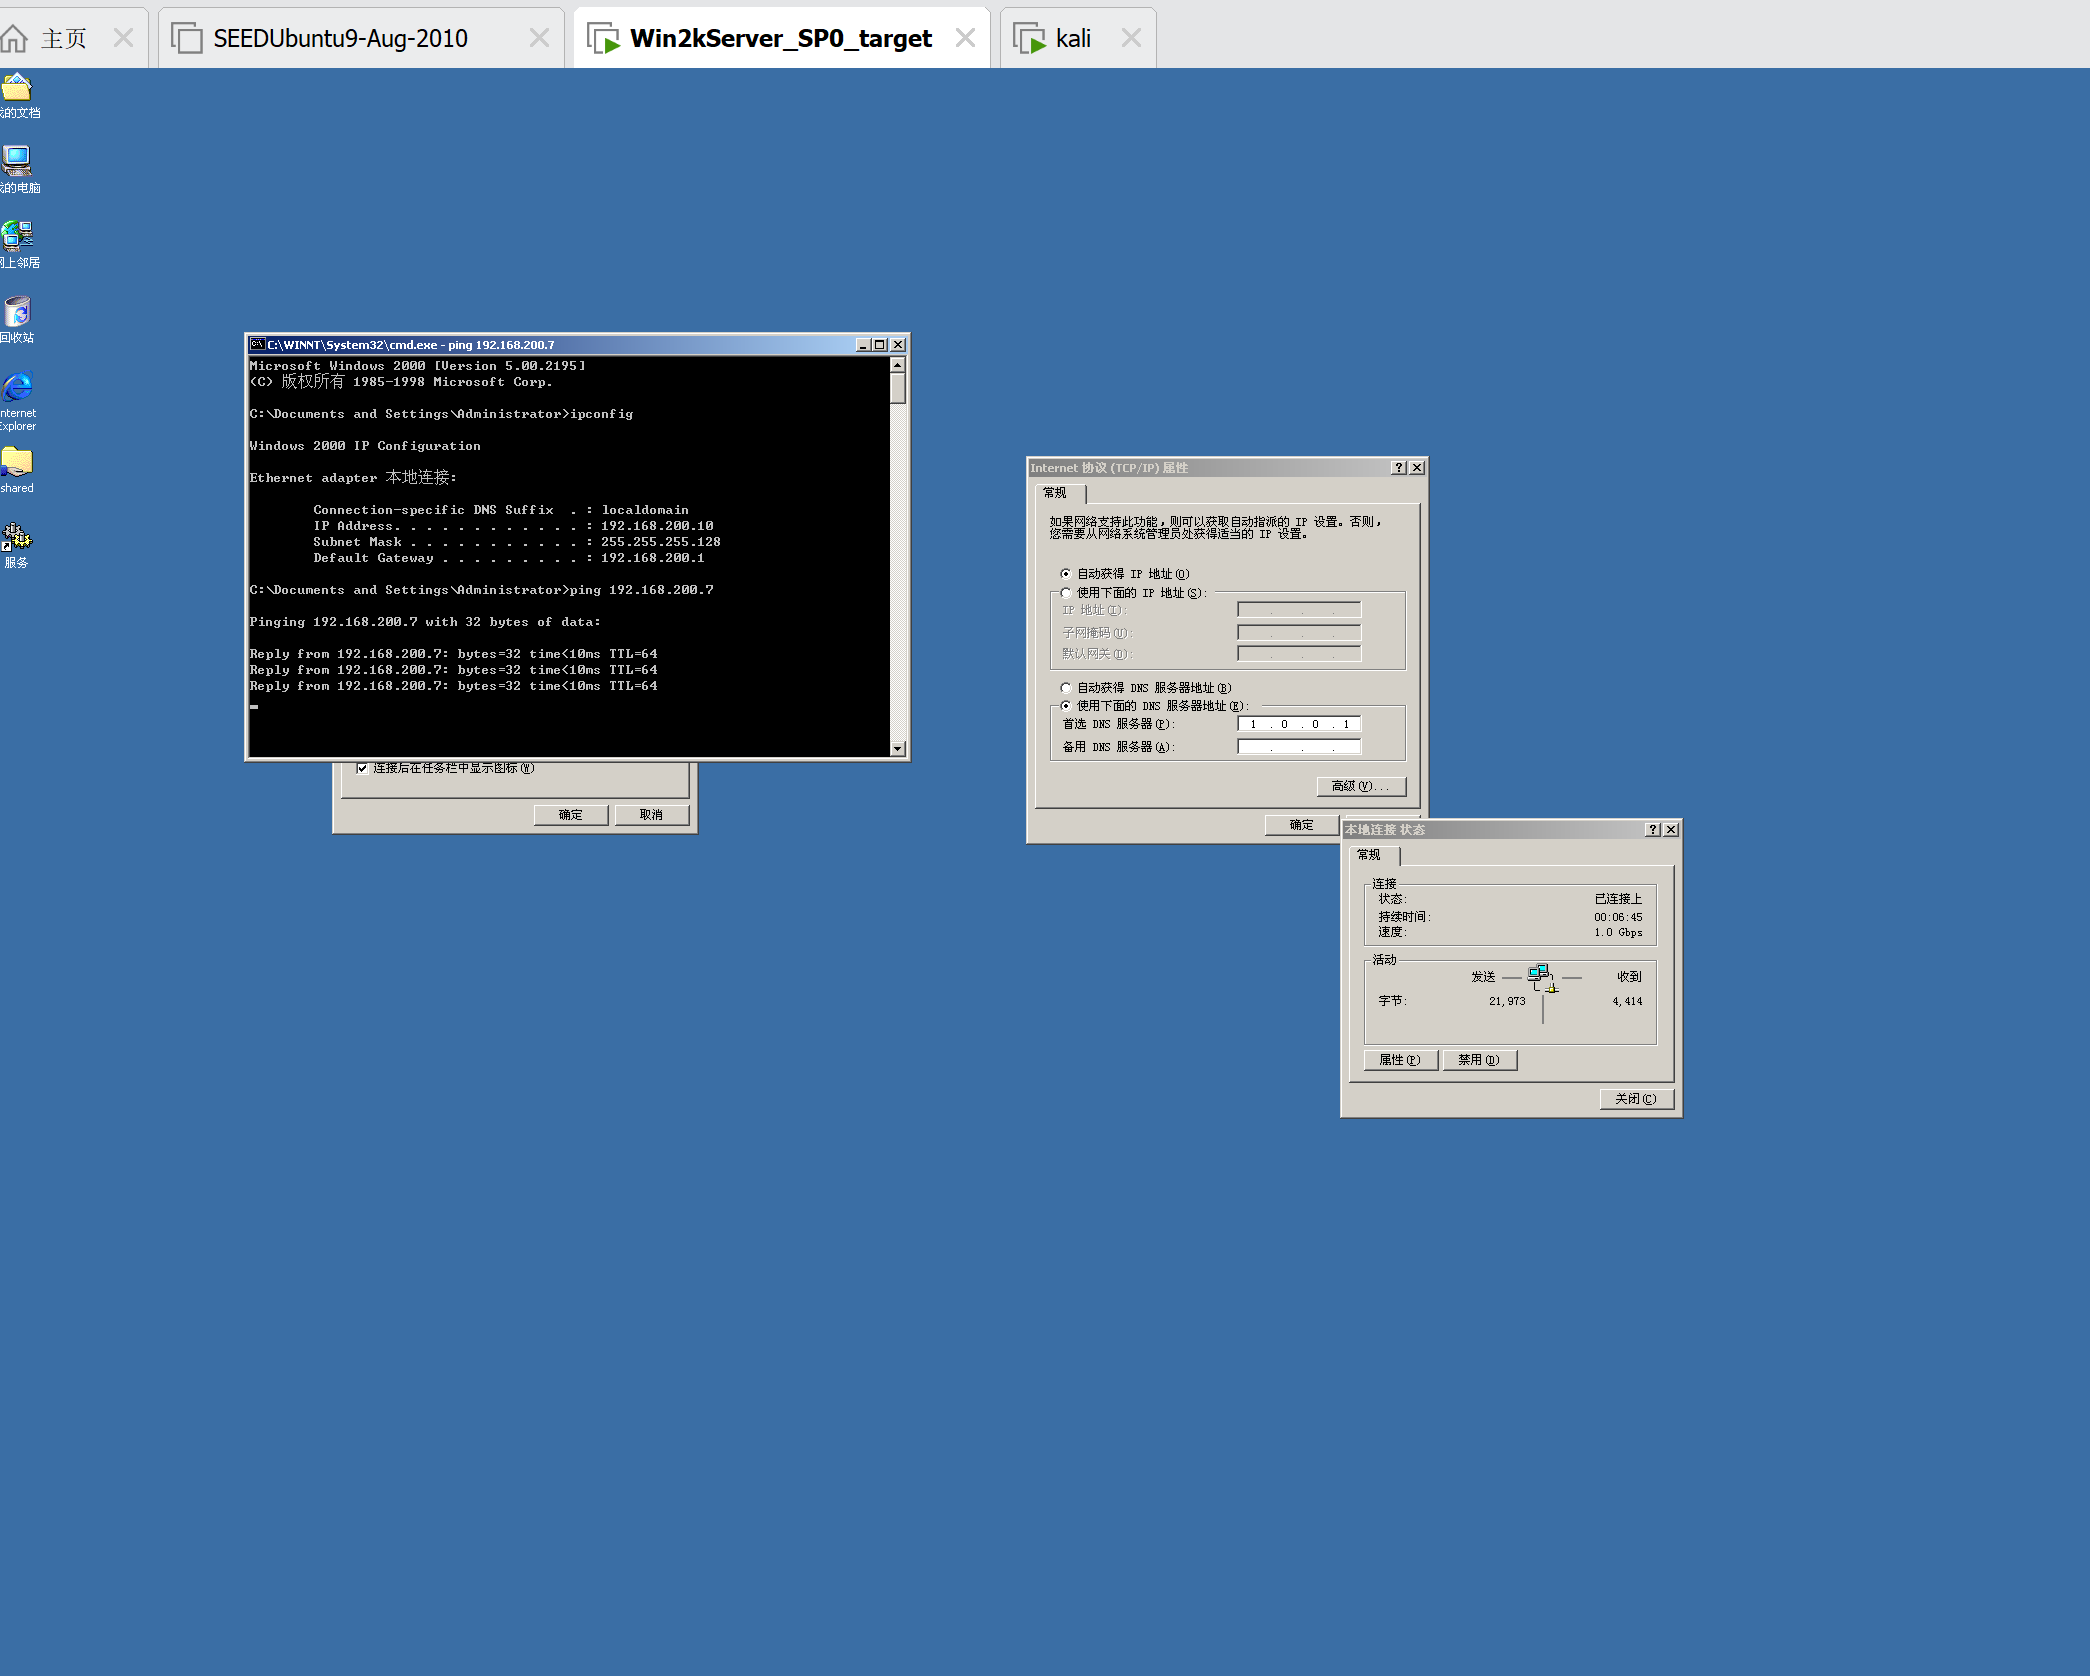Switch to the kali VM tab
The image size is (2090, 1676).
(x=1072, y=38)
